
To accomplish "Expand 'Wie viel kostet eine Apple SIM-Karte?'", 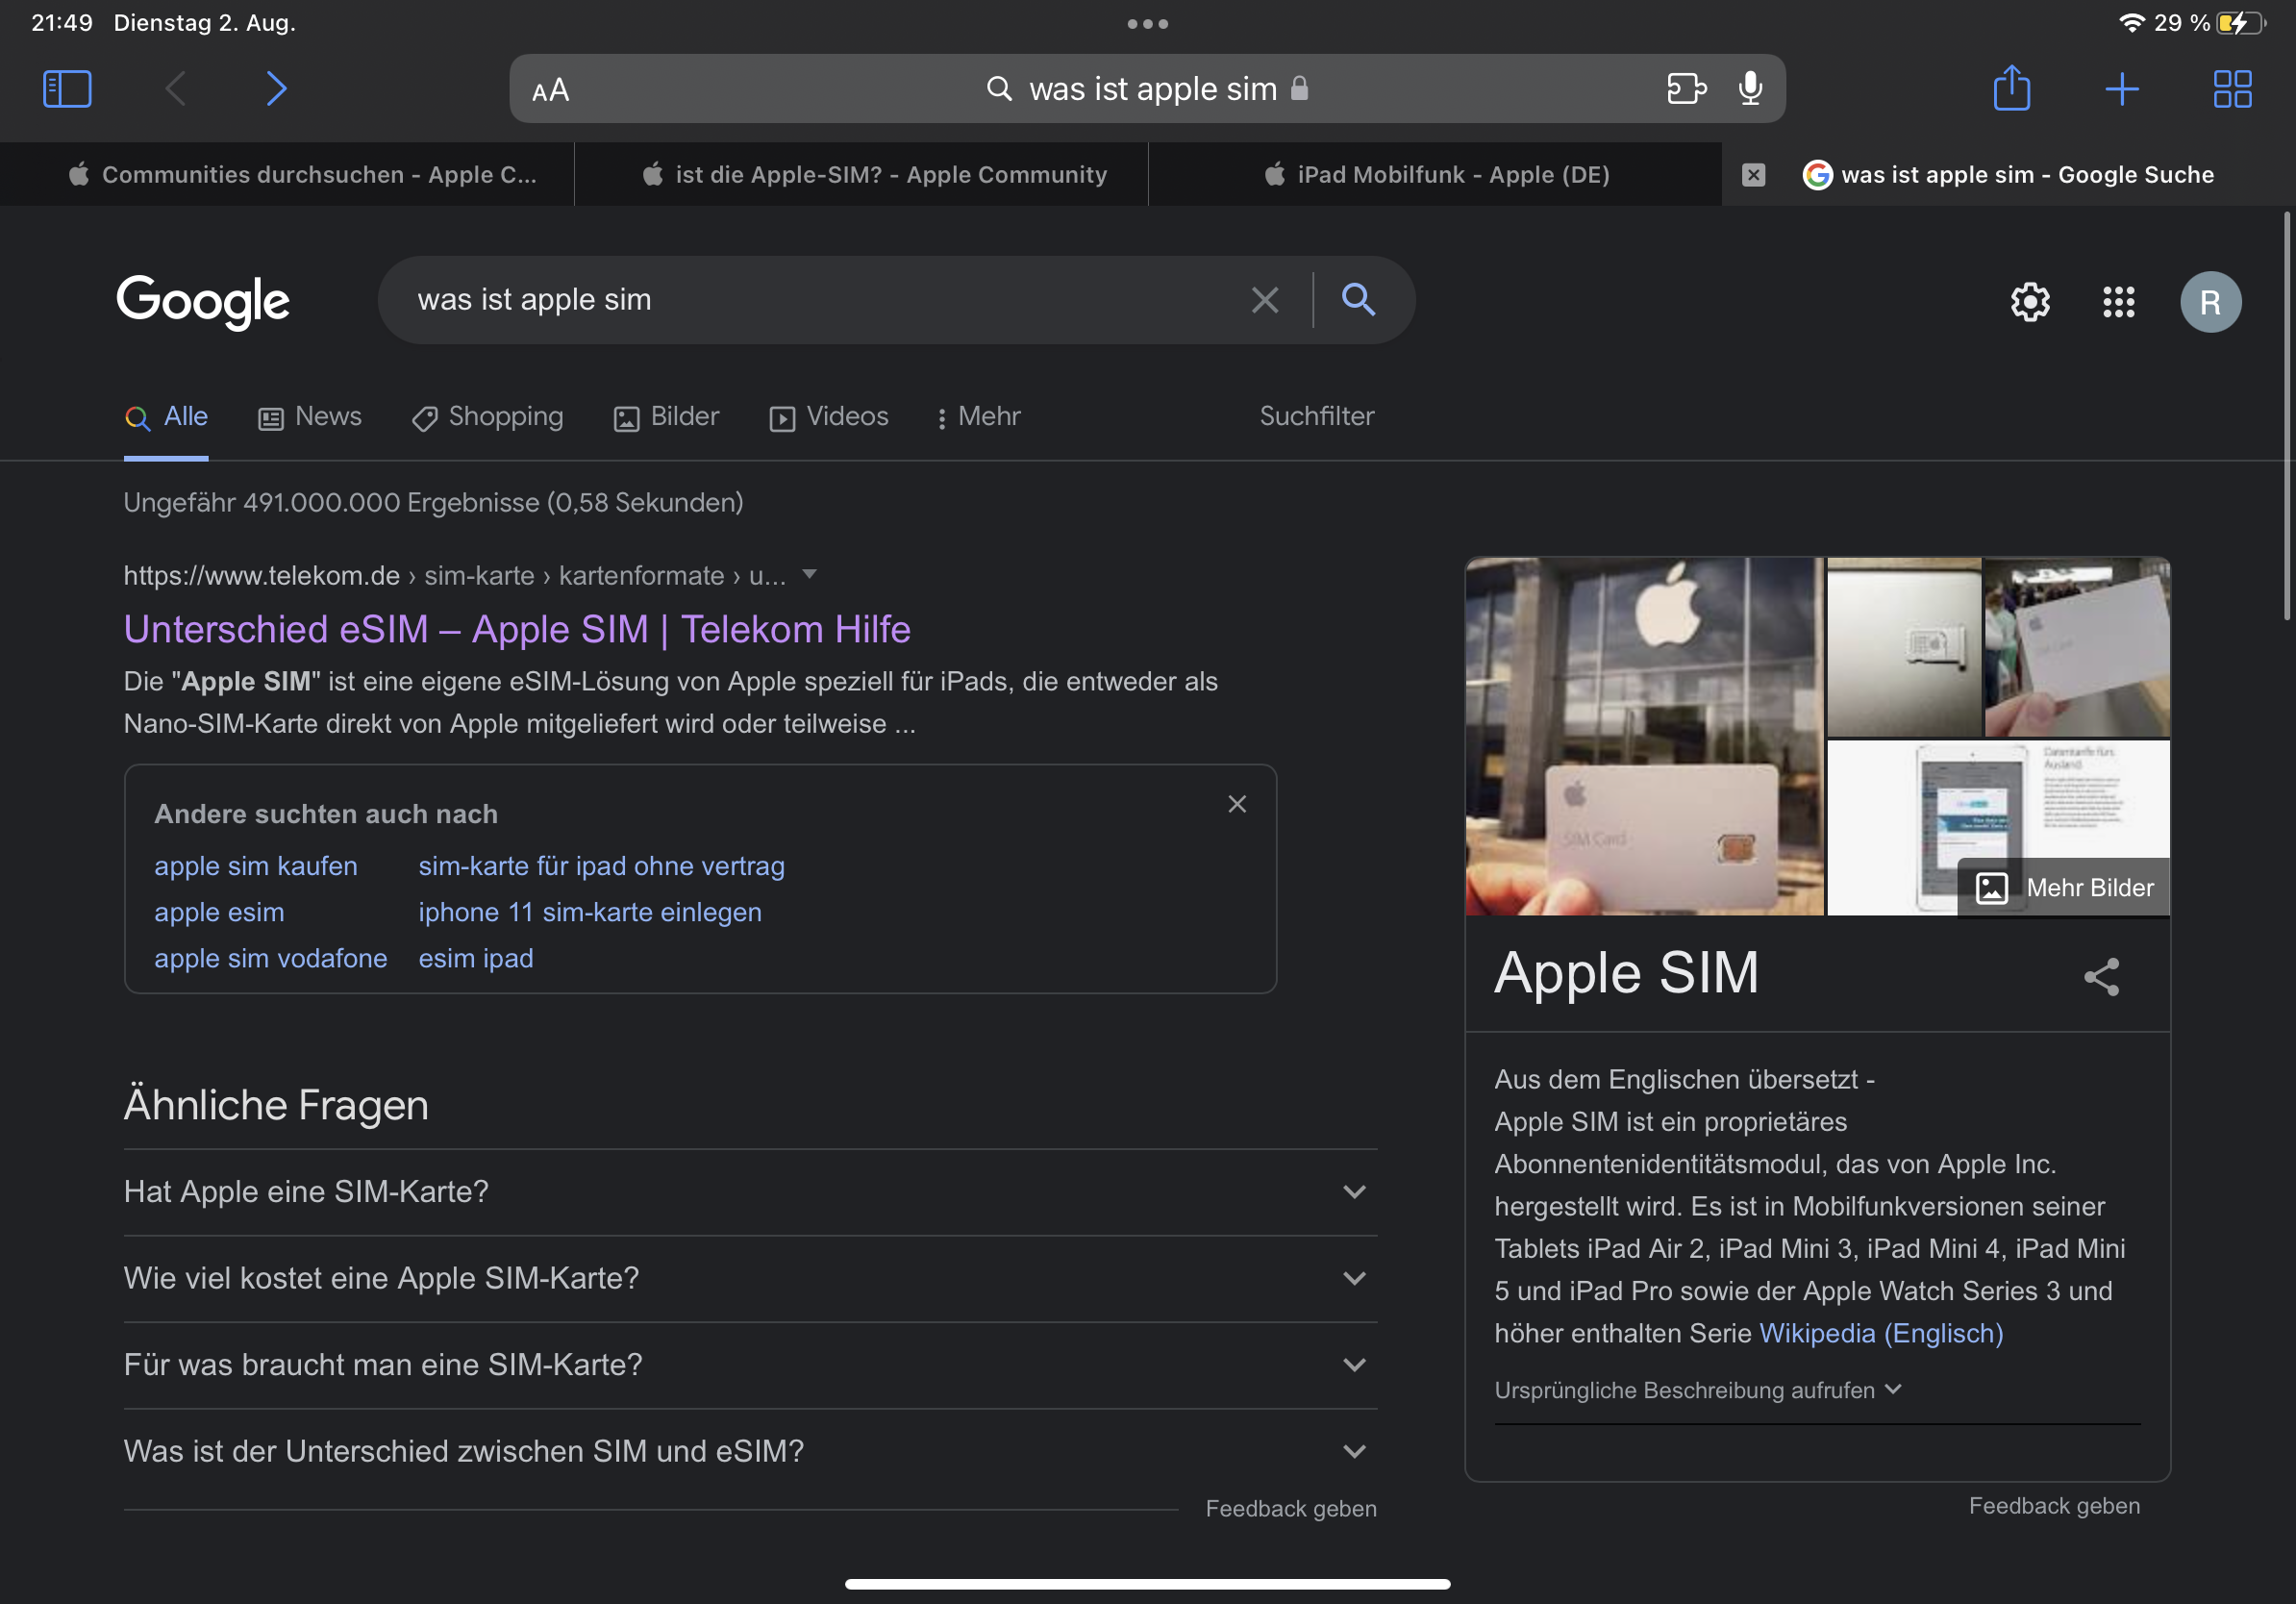I will point(1354,1278).
